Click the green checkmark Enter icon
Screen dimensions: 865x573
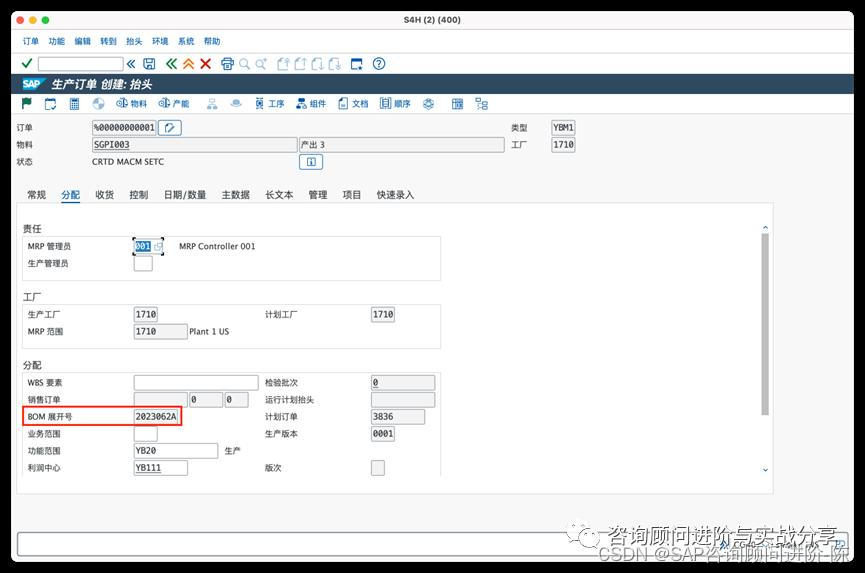coord(26,63)
